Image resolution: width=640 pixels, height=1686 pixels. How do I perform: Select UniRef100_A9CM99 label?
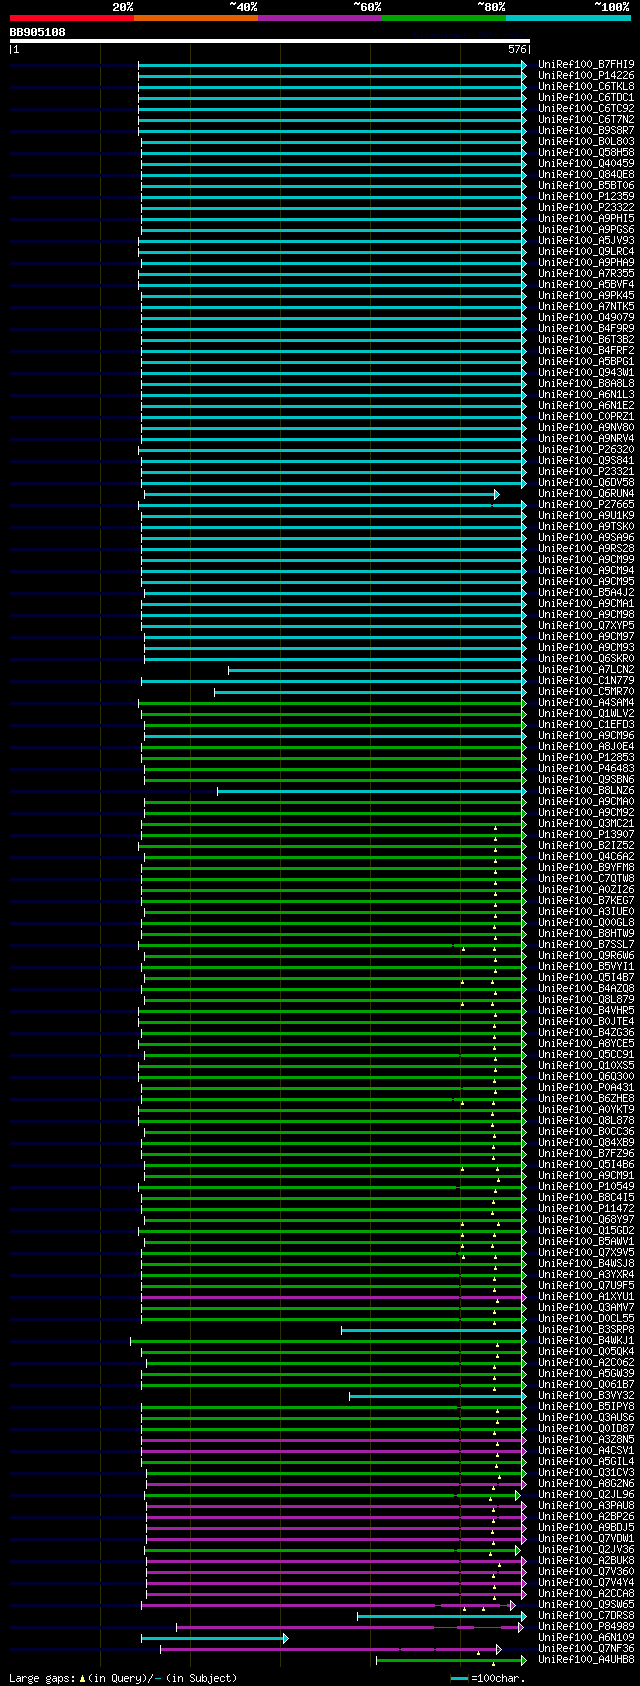[x=586, y=559]
